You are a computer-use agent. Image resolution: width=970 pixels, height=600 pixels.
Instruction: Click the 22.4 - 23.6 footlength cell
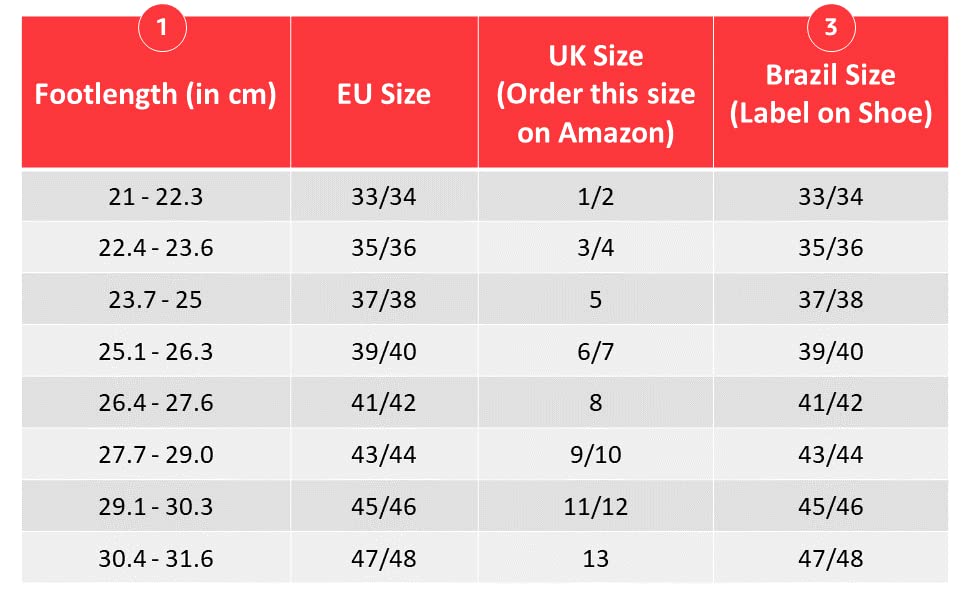[x=156, y=248]
